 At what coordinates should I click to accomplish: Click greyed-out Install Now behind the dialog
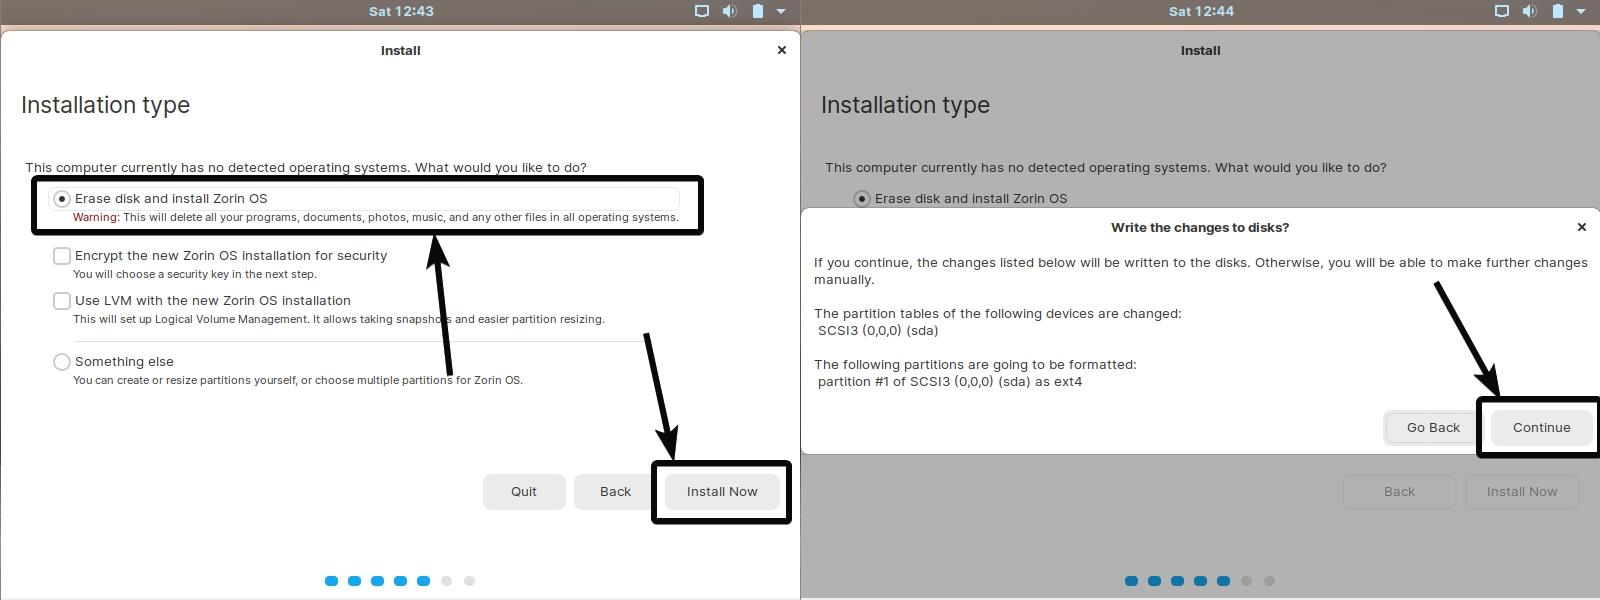click(x=1522, y=492)
